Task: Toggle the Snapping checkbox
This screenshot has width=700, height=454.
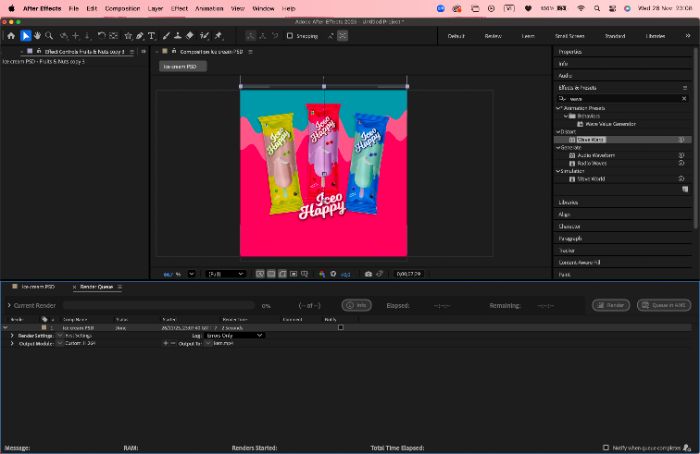Action: (290, 36)
